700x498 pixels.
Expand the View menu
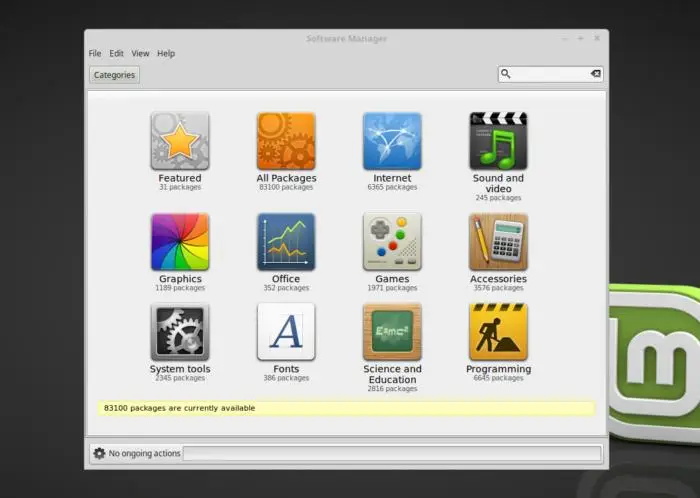click(x=141, y=53)
